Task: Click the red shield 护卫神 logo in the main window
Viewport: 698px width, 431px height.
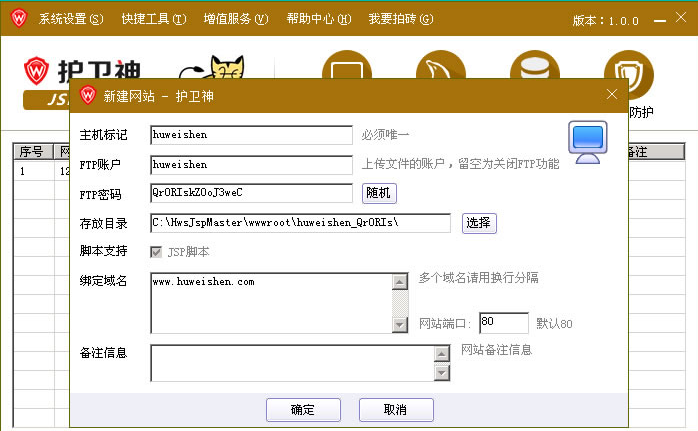Action: [36, 70]
